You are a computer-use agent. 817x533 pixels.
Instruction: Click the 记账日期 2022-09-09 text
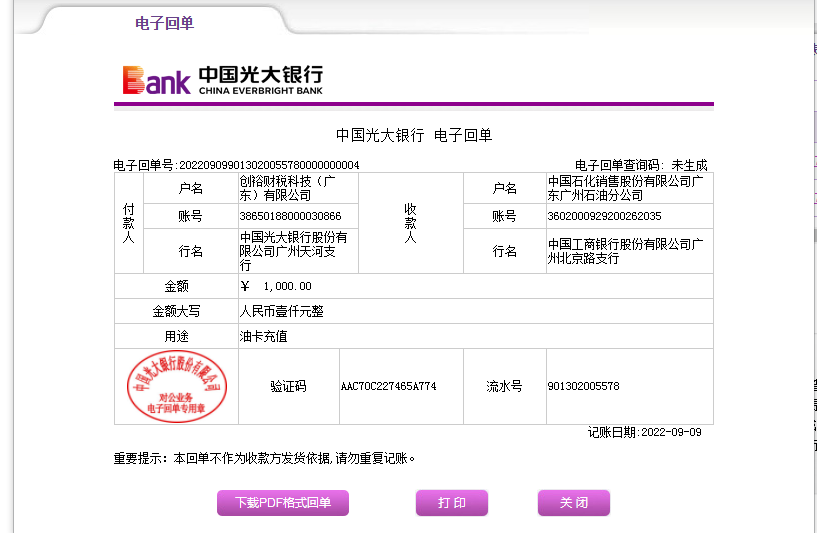[x=644, y=432]
